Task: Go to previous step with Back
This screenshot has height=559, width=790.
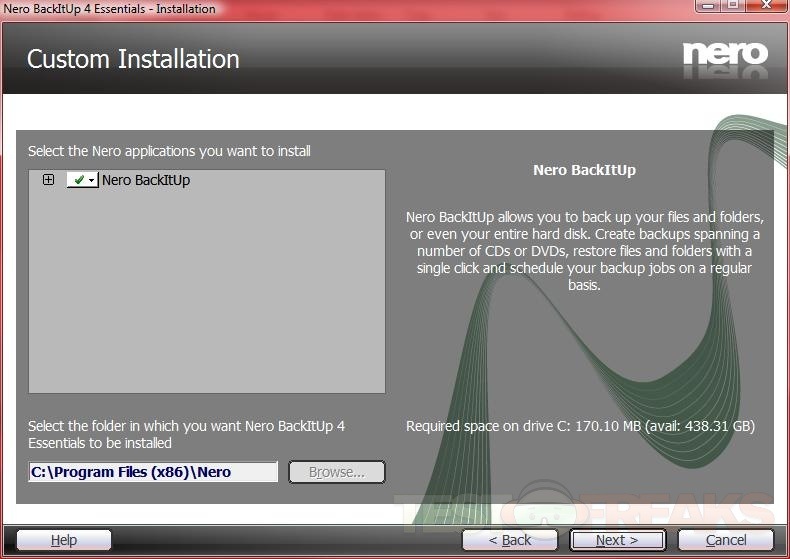Action: [x=510, y=540]
